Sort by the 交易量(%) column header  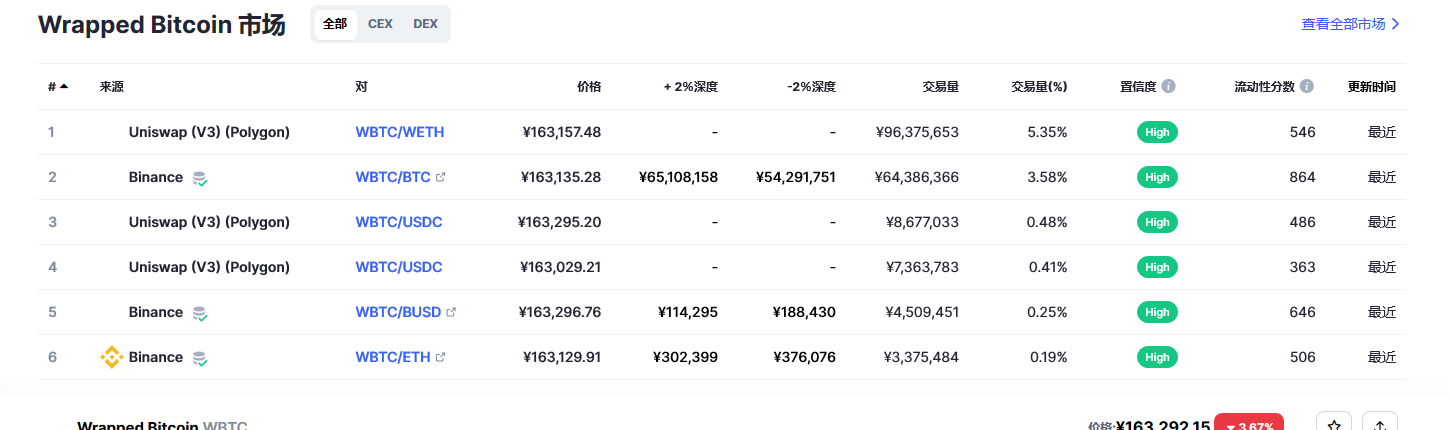point(1039,87)
